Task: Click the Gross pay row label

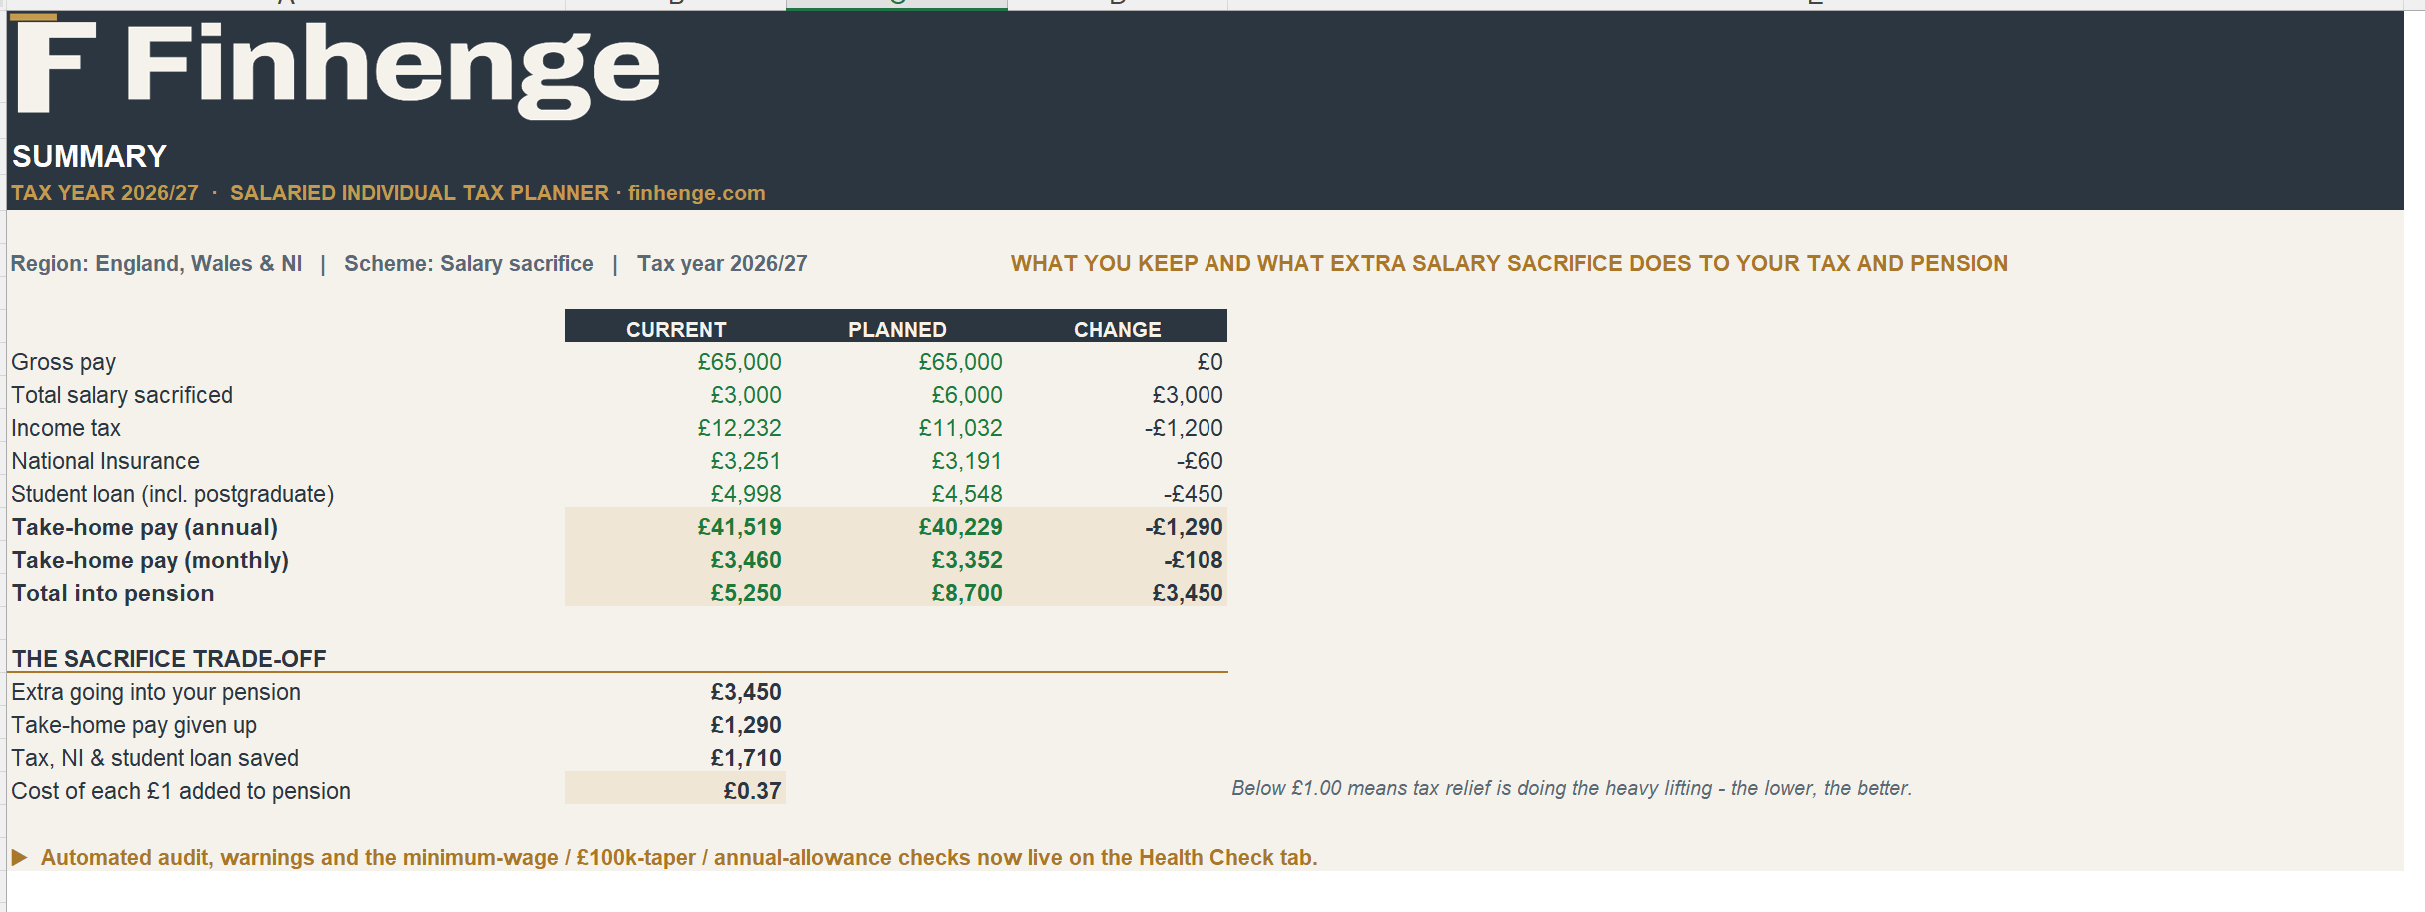Action: (x=63, y=362)
